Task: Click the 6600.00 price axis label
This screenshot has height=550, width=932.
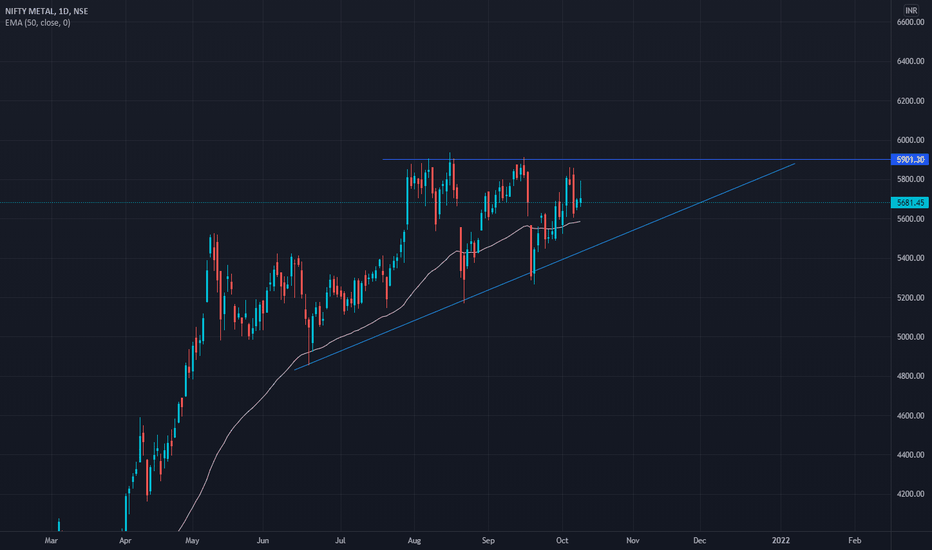Action: tap(910, 22)
